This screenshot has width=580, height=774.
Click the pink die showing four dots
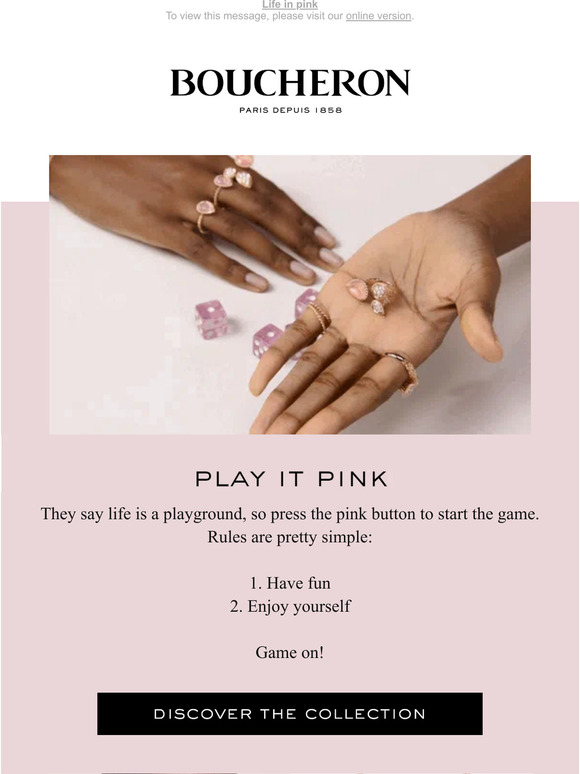coord(267,340)
